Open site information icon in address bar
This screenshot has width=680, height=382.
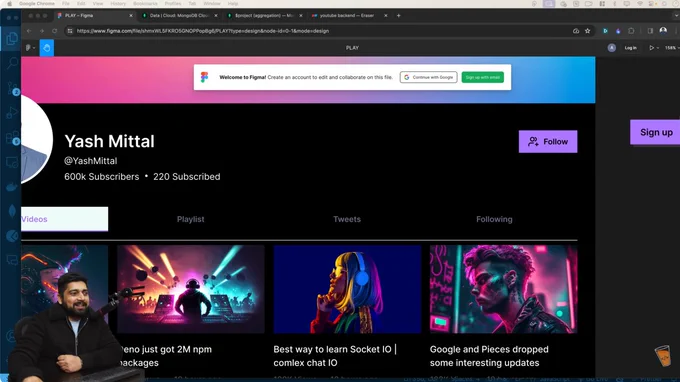coord(69,31)
